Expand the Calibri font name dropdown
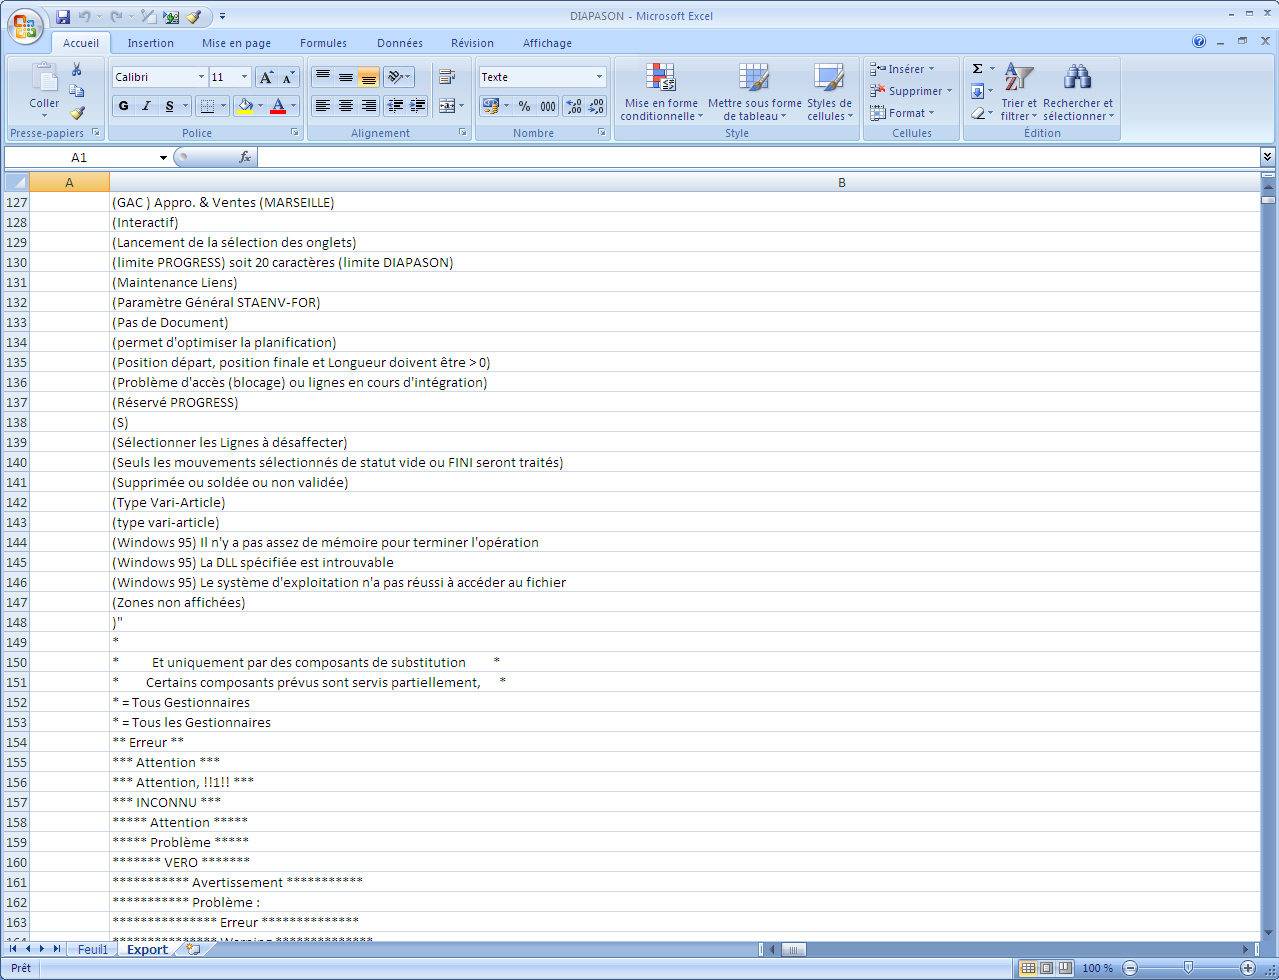The height and width of the screenshot is (980, 1279). pyautogui.click(x=201, y=77)
